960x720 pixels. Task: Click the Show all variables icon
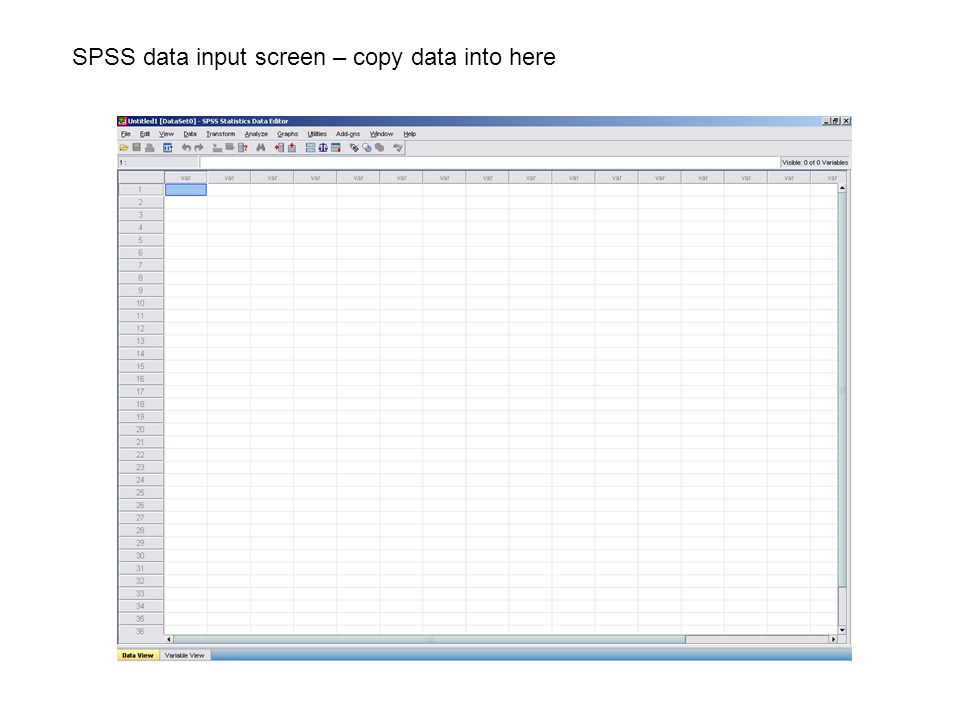(380, 148)
